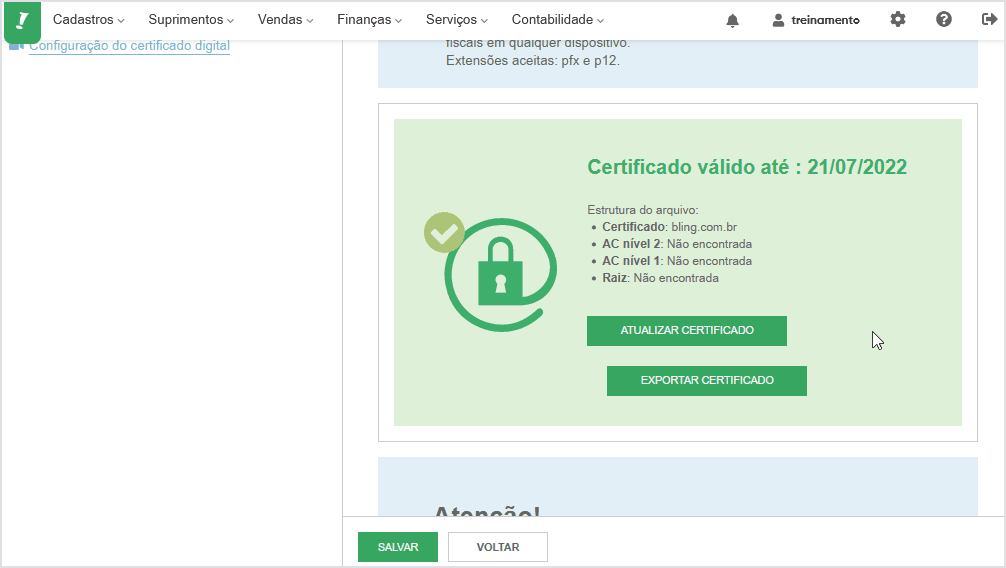This screenshot has height=568, width=1006.
Task: Click the logout exit icon
Action: [989, 19]
